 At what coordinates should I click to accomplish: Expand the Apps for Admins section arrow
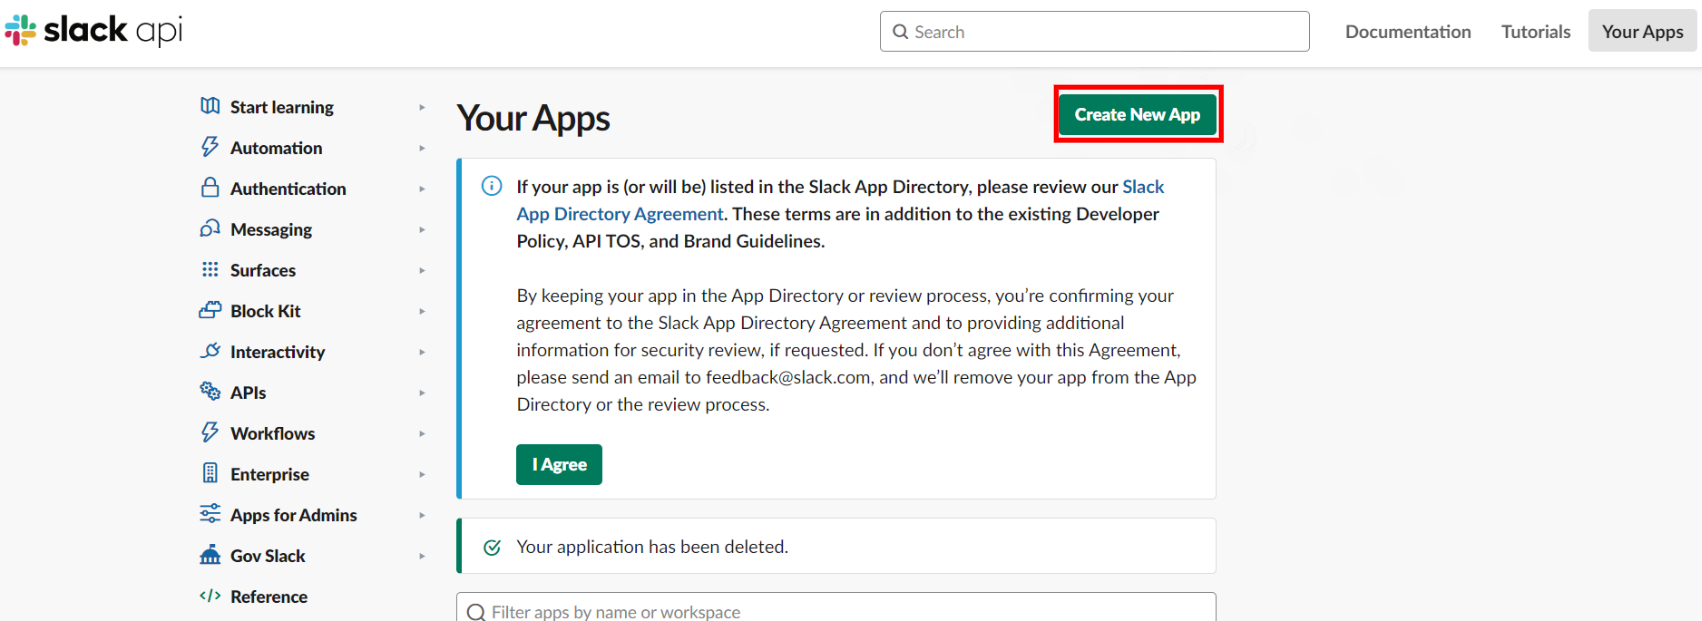click(x=422, y=515)
